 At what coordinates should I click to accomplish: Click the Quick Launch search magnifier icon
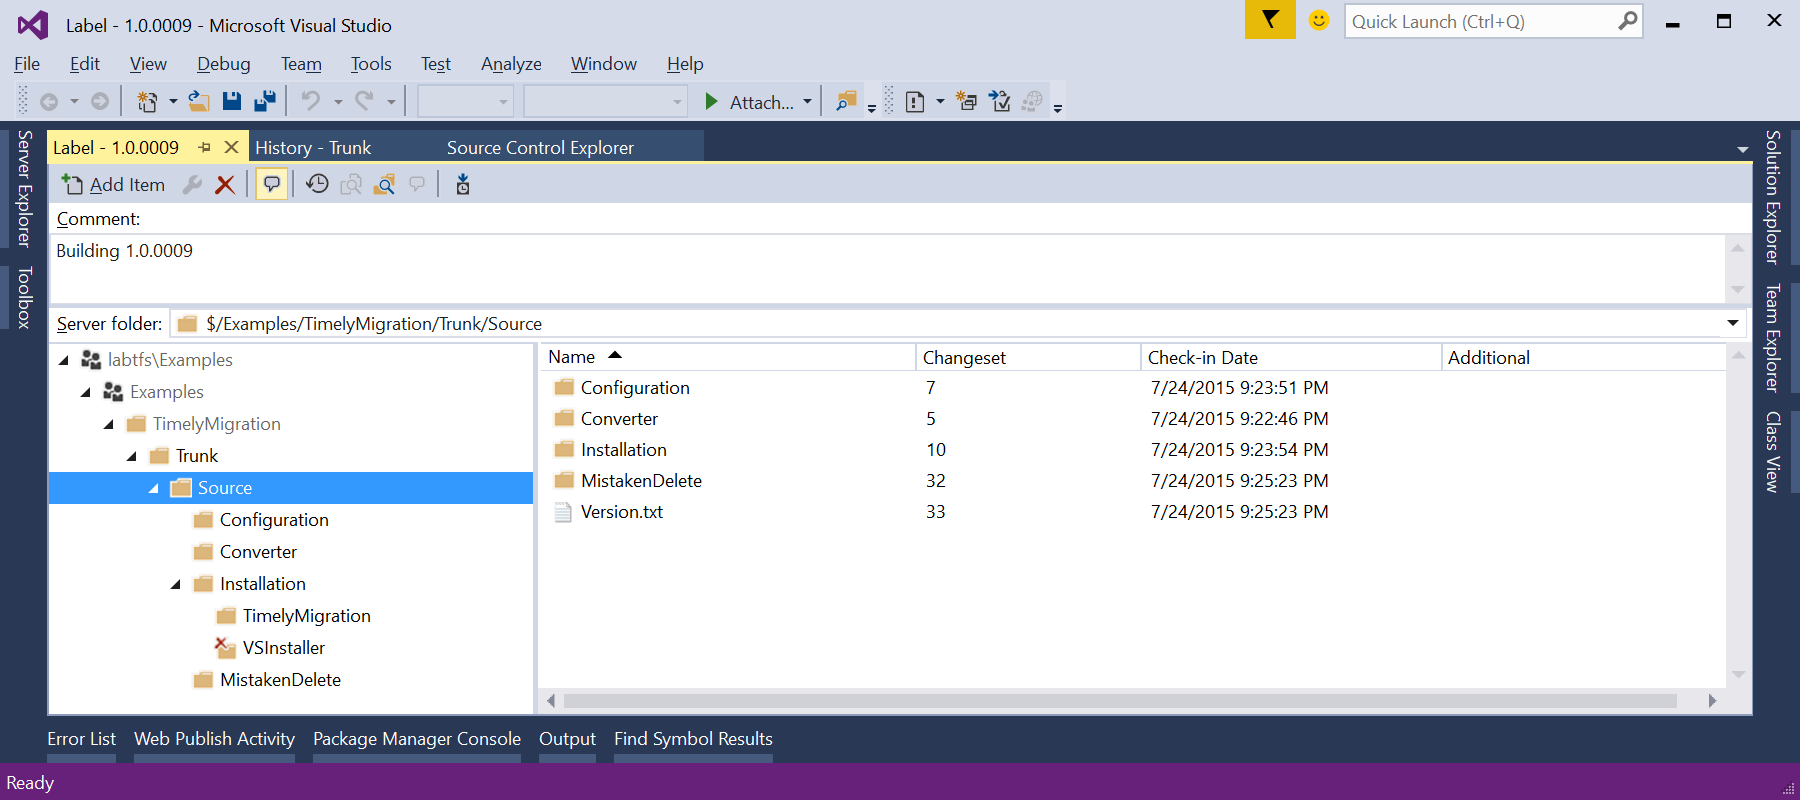click(x=1628, y=21)
